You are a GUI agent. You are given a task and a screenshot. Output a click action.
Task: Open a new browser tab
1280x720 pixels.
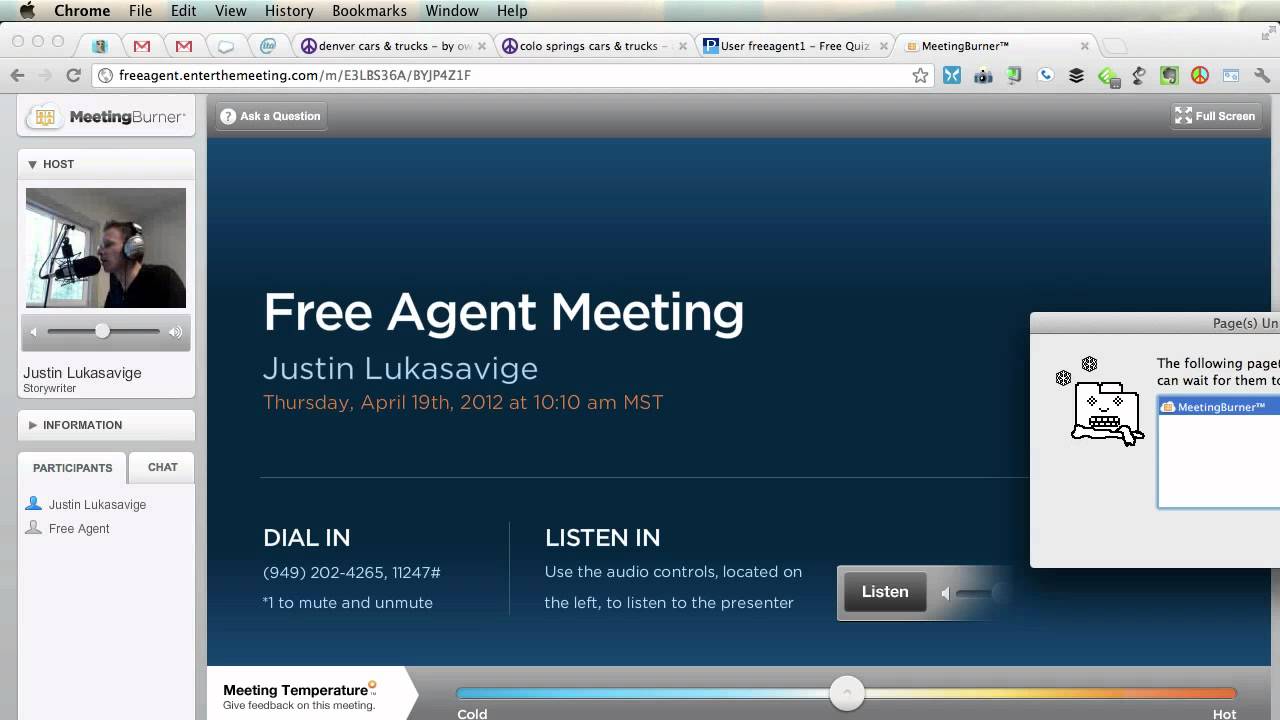point(1114,46)
